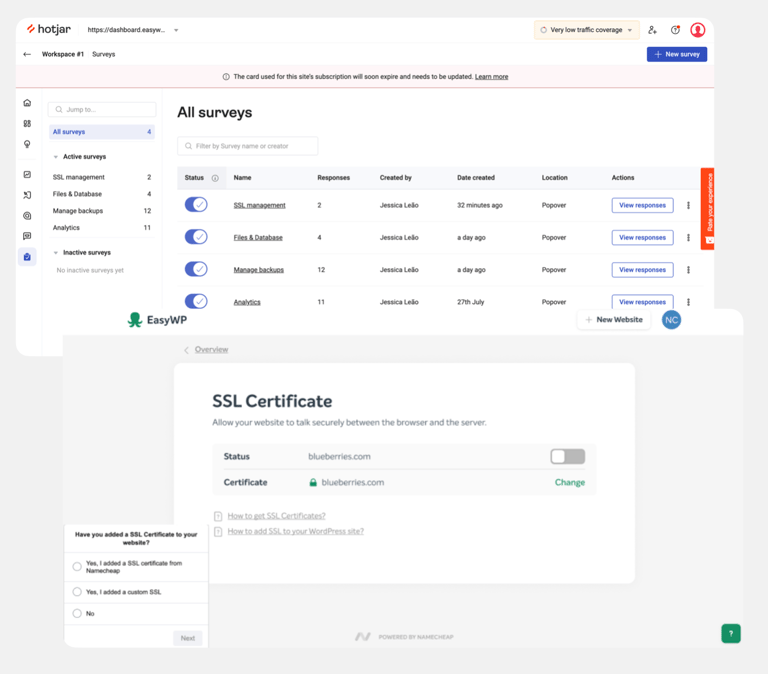Click Learn more in the billing banner
This screenshot has height=674, width=768.
pyautogui.click(x=491, y=77)
